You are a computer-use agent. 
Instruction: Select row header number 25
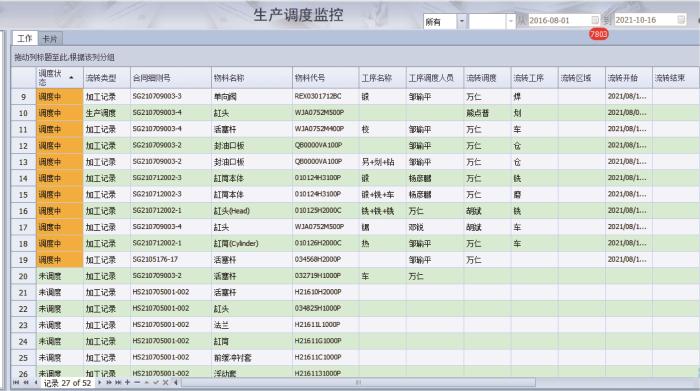(x=23, y=358)
